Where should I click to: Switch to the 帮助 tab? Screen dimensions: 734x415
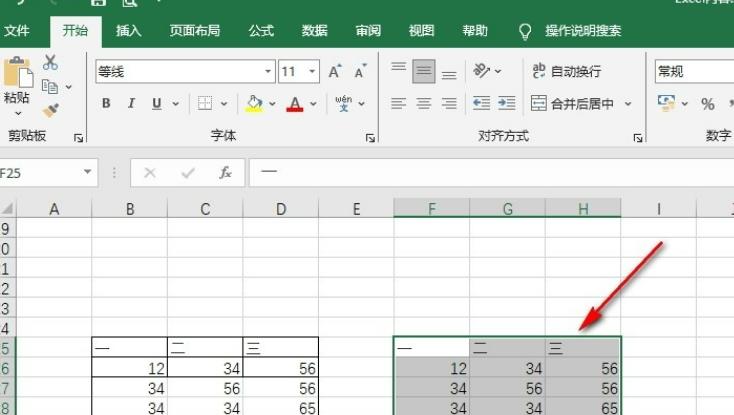tap(475, 31)
